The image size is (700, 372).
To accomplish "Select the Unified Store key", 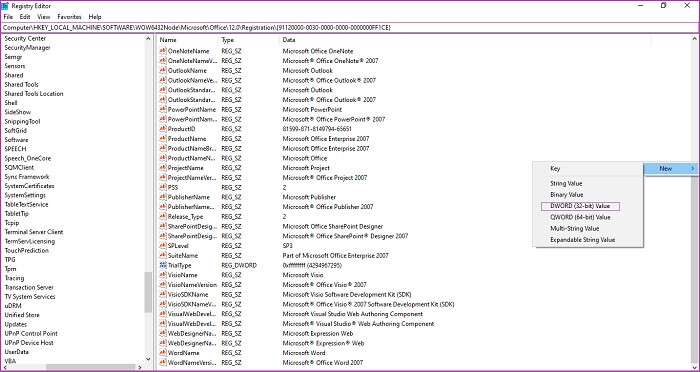I will click(x=22, y=315).
